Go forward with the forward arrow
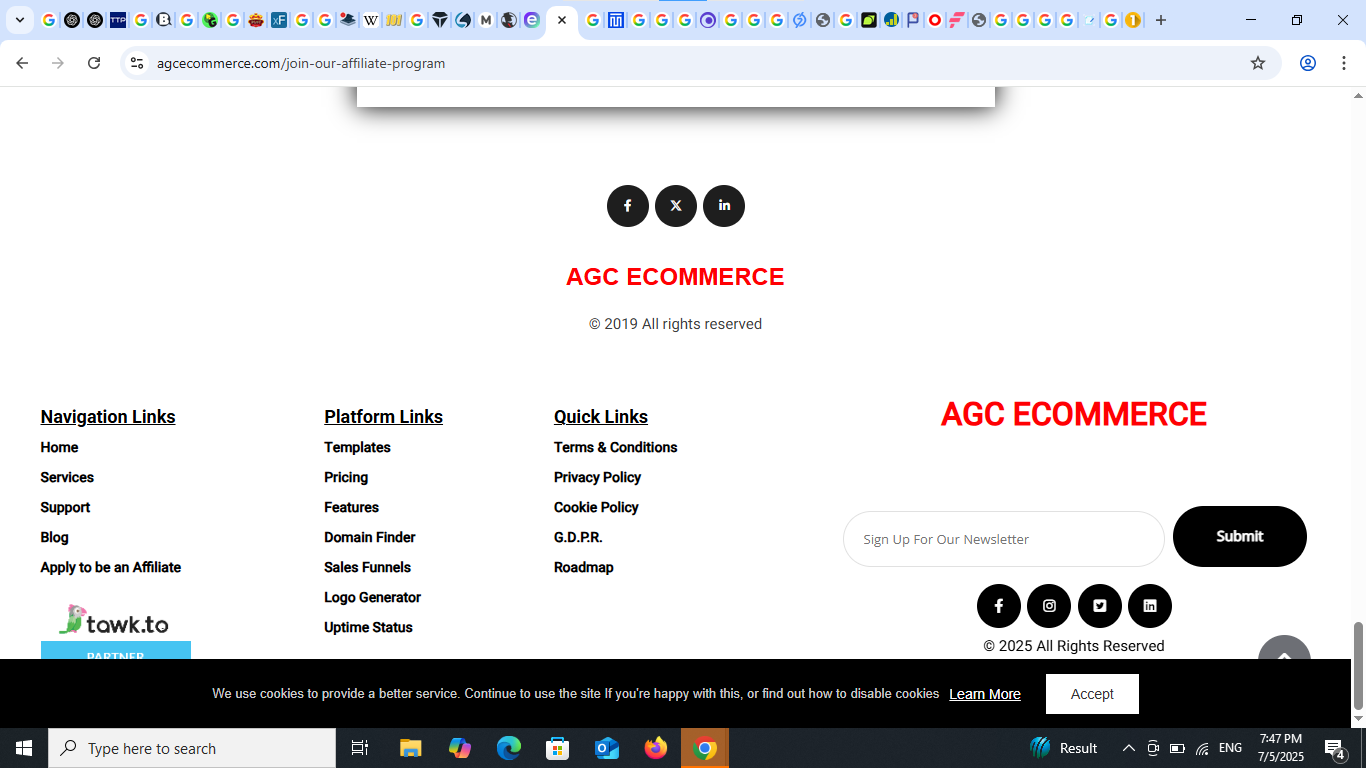 point(58,63)
